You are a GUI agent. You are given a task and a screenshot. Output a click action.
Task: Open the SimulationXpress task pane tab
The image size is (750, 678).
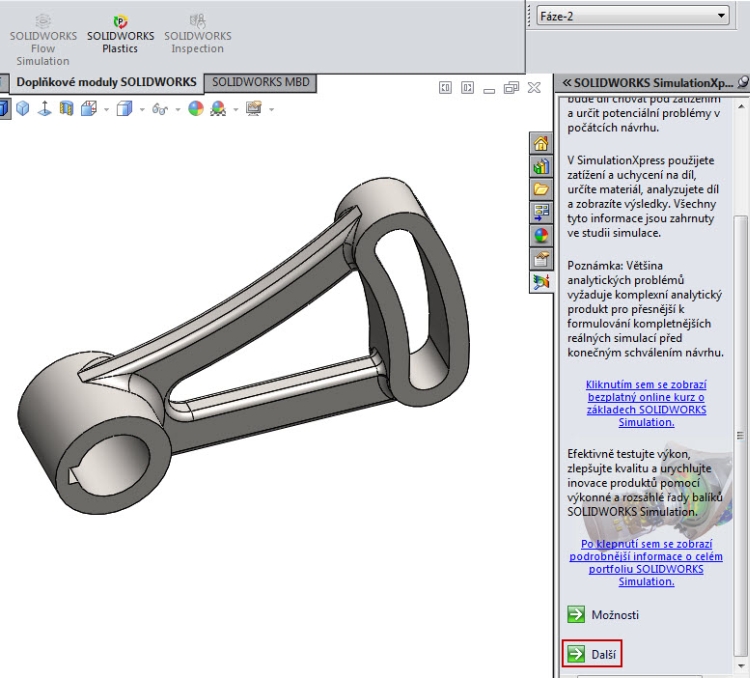(541, 282)
